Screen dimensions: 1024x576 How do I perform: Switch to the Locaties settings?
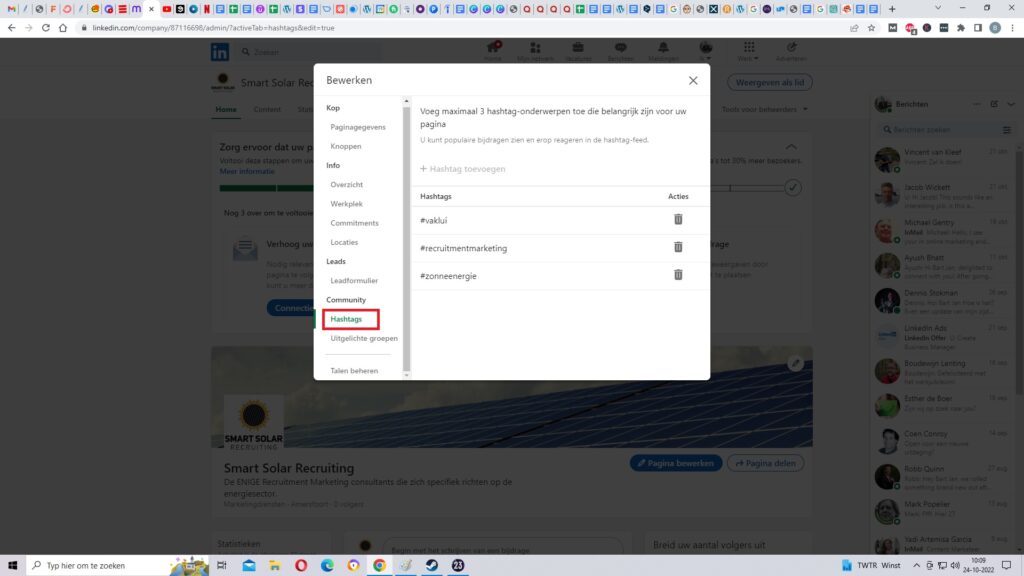point(344,242)
